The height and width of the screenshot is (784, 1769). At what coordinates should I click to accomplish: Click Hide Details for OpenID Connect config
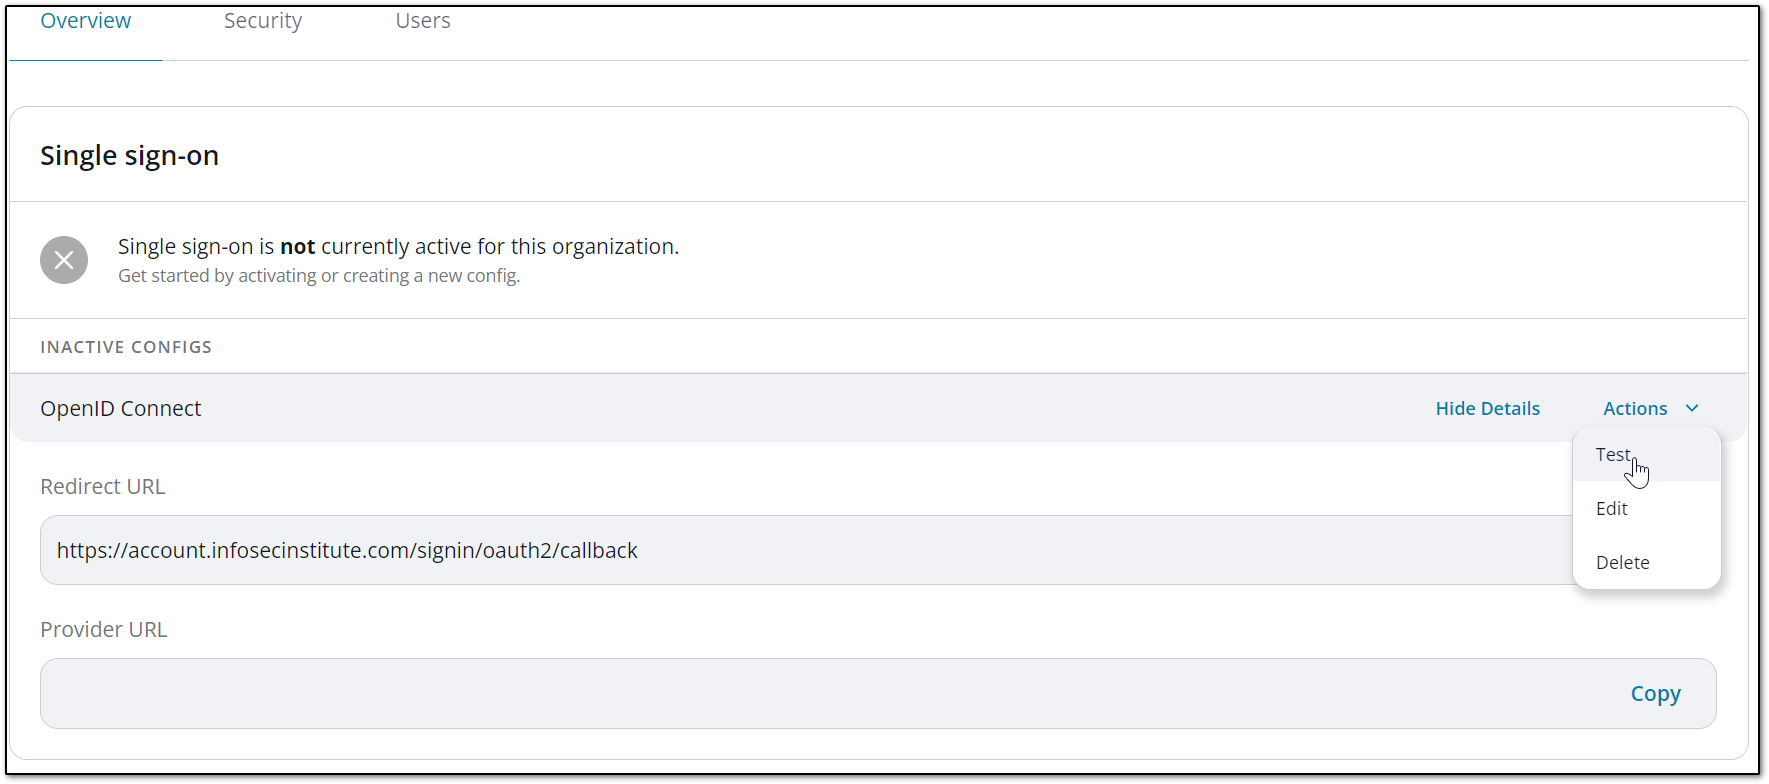tap(1487, 408)
